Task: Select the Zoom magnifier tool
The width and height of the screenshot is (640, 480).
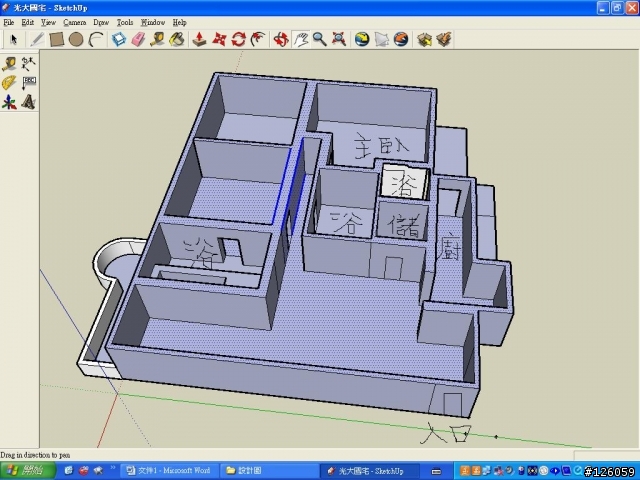Action: [x=320, y=40]
